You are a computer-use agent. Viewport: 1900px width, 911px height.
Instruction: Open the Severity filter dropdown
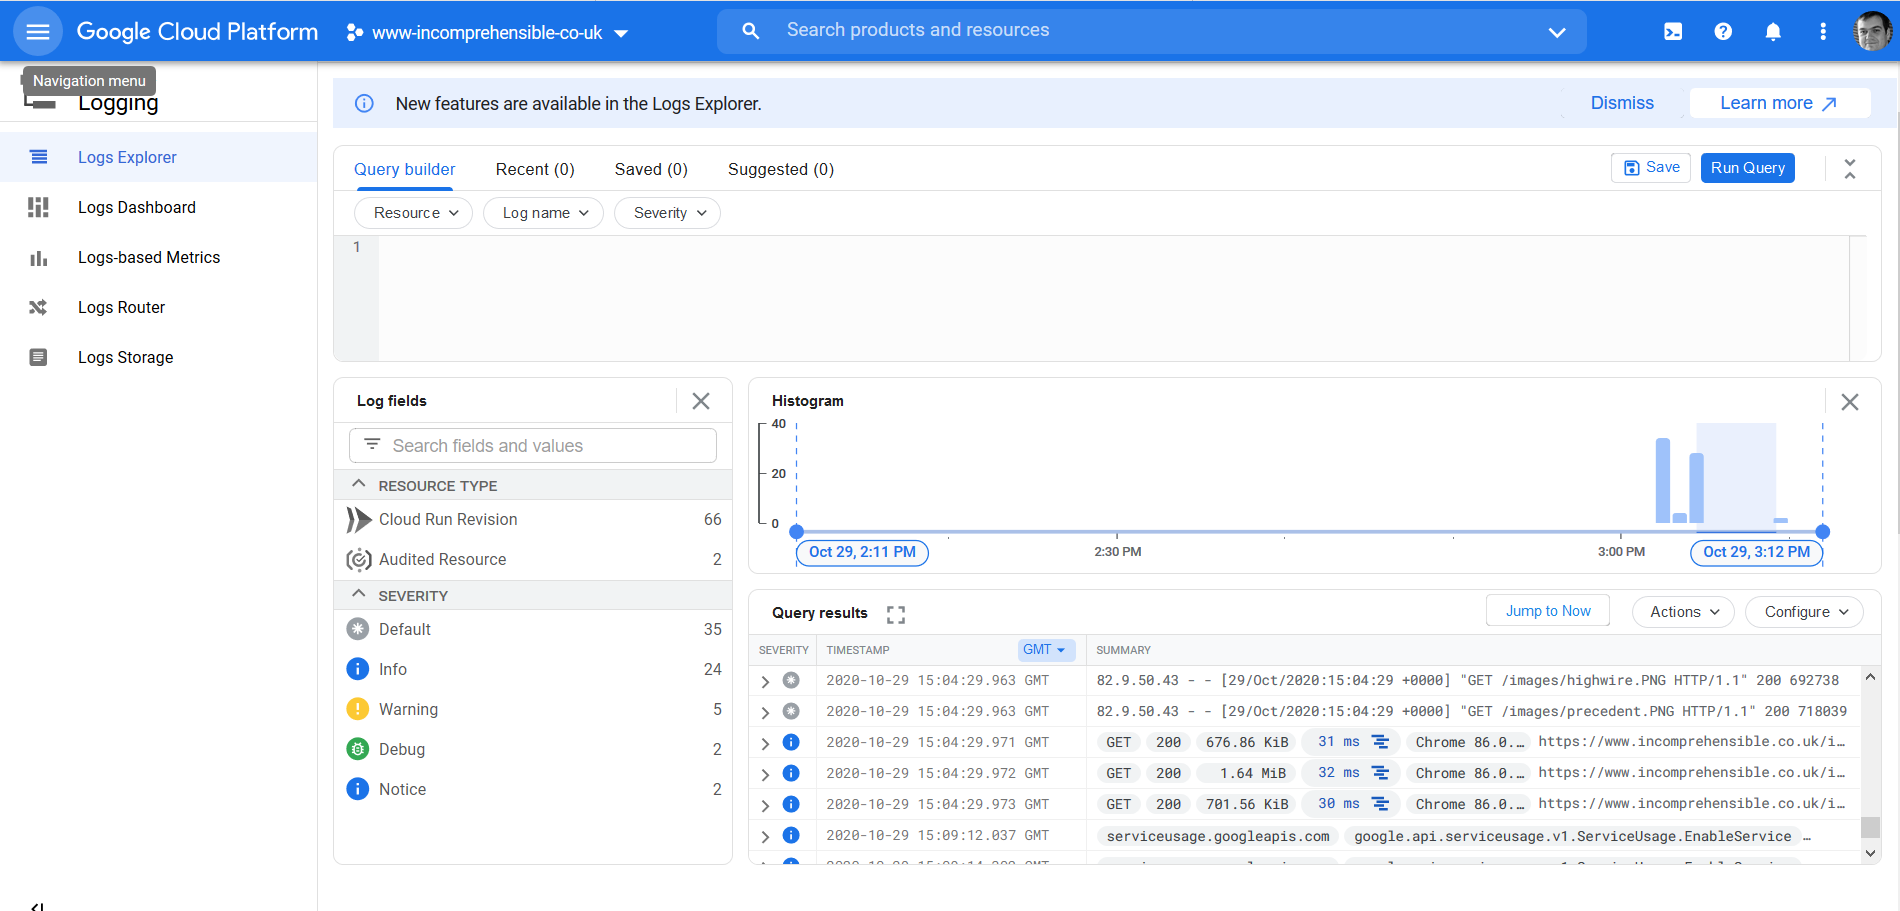tap(667, 213)
